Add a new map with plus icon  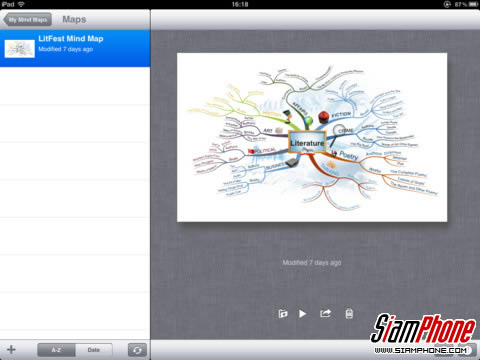click(x=11, y=349)
